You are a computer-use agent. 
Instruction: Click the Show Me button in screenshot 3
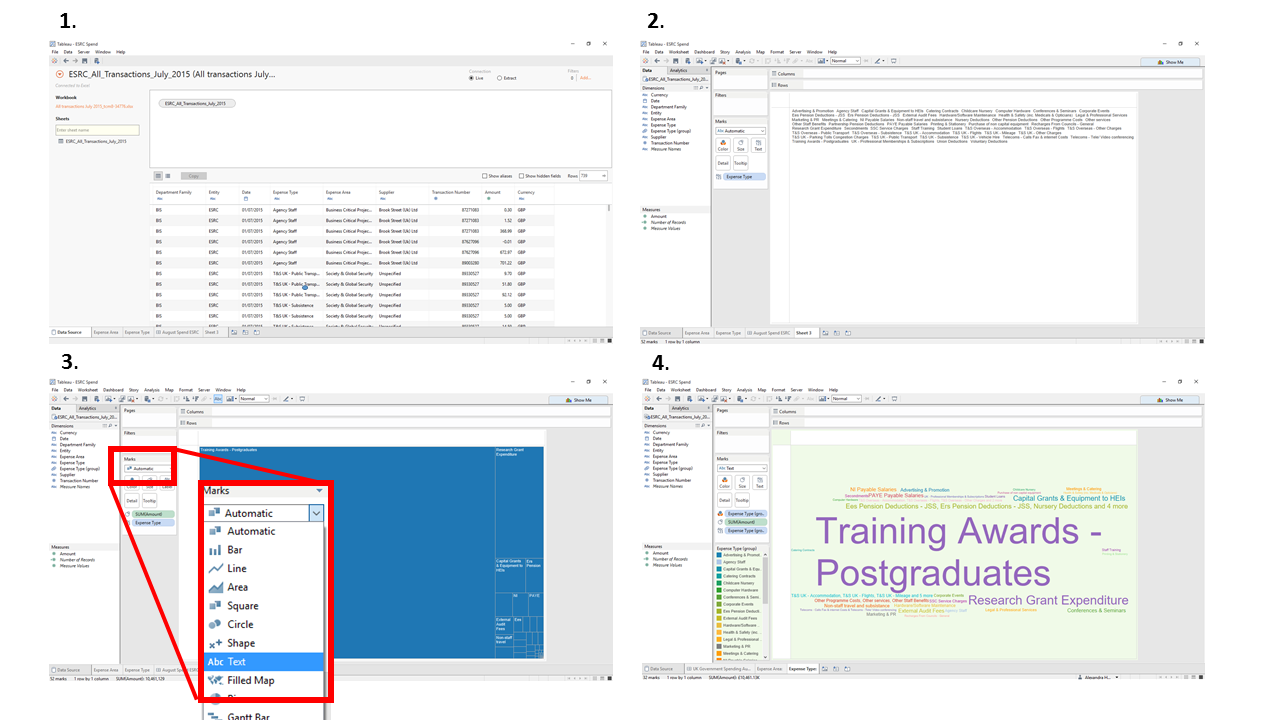click(578, 399)
